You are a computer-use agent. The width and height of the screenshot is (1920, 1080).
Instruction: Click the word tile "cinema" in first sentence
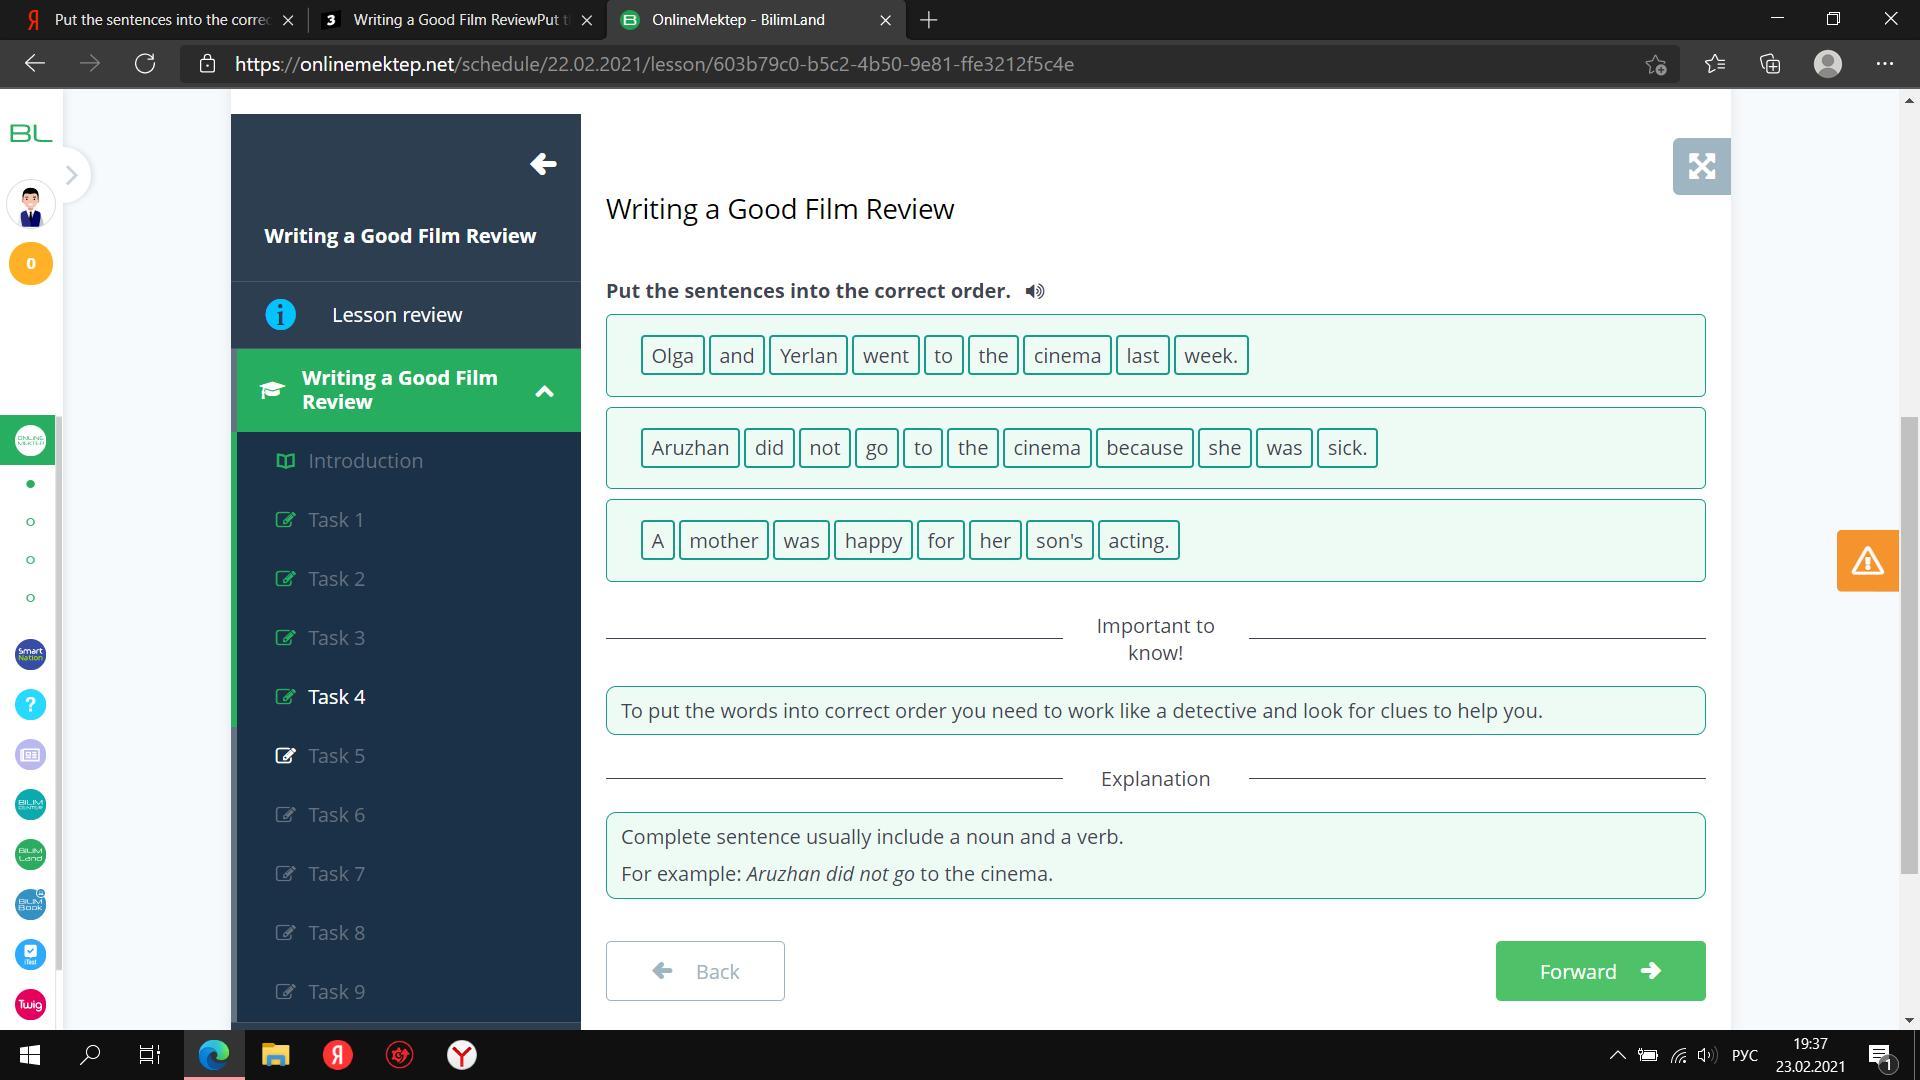[1066, 356]
